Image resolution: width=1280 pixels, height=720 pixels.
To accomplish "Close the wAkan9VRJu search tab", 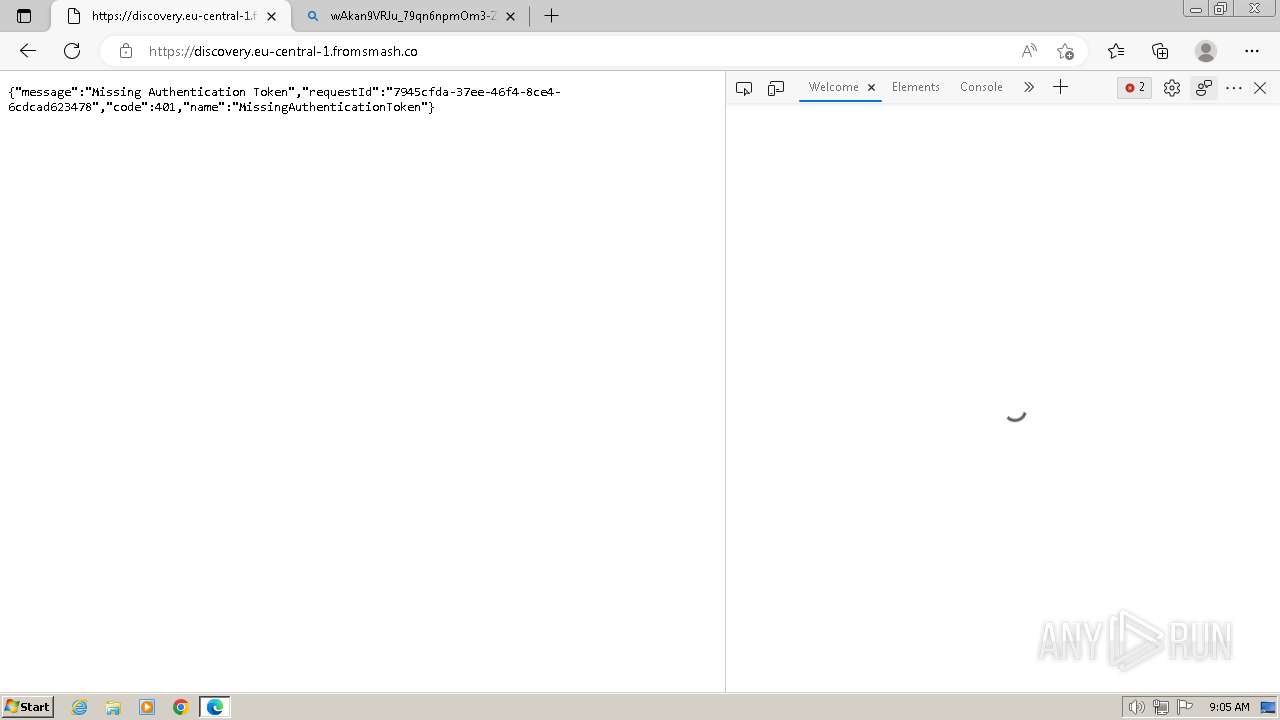I will coord(510,16).
